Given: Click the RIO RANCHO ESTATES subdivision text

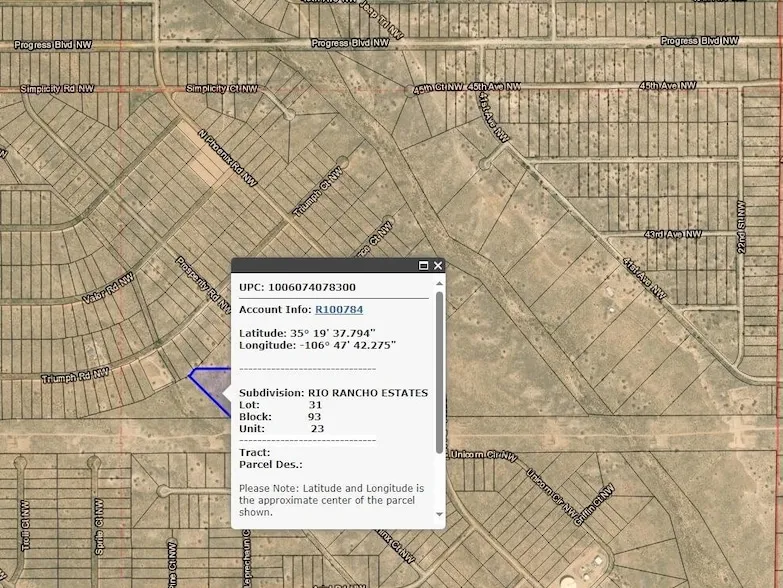Looking at the screenshot, I should tap(367, 393).
